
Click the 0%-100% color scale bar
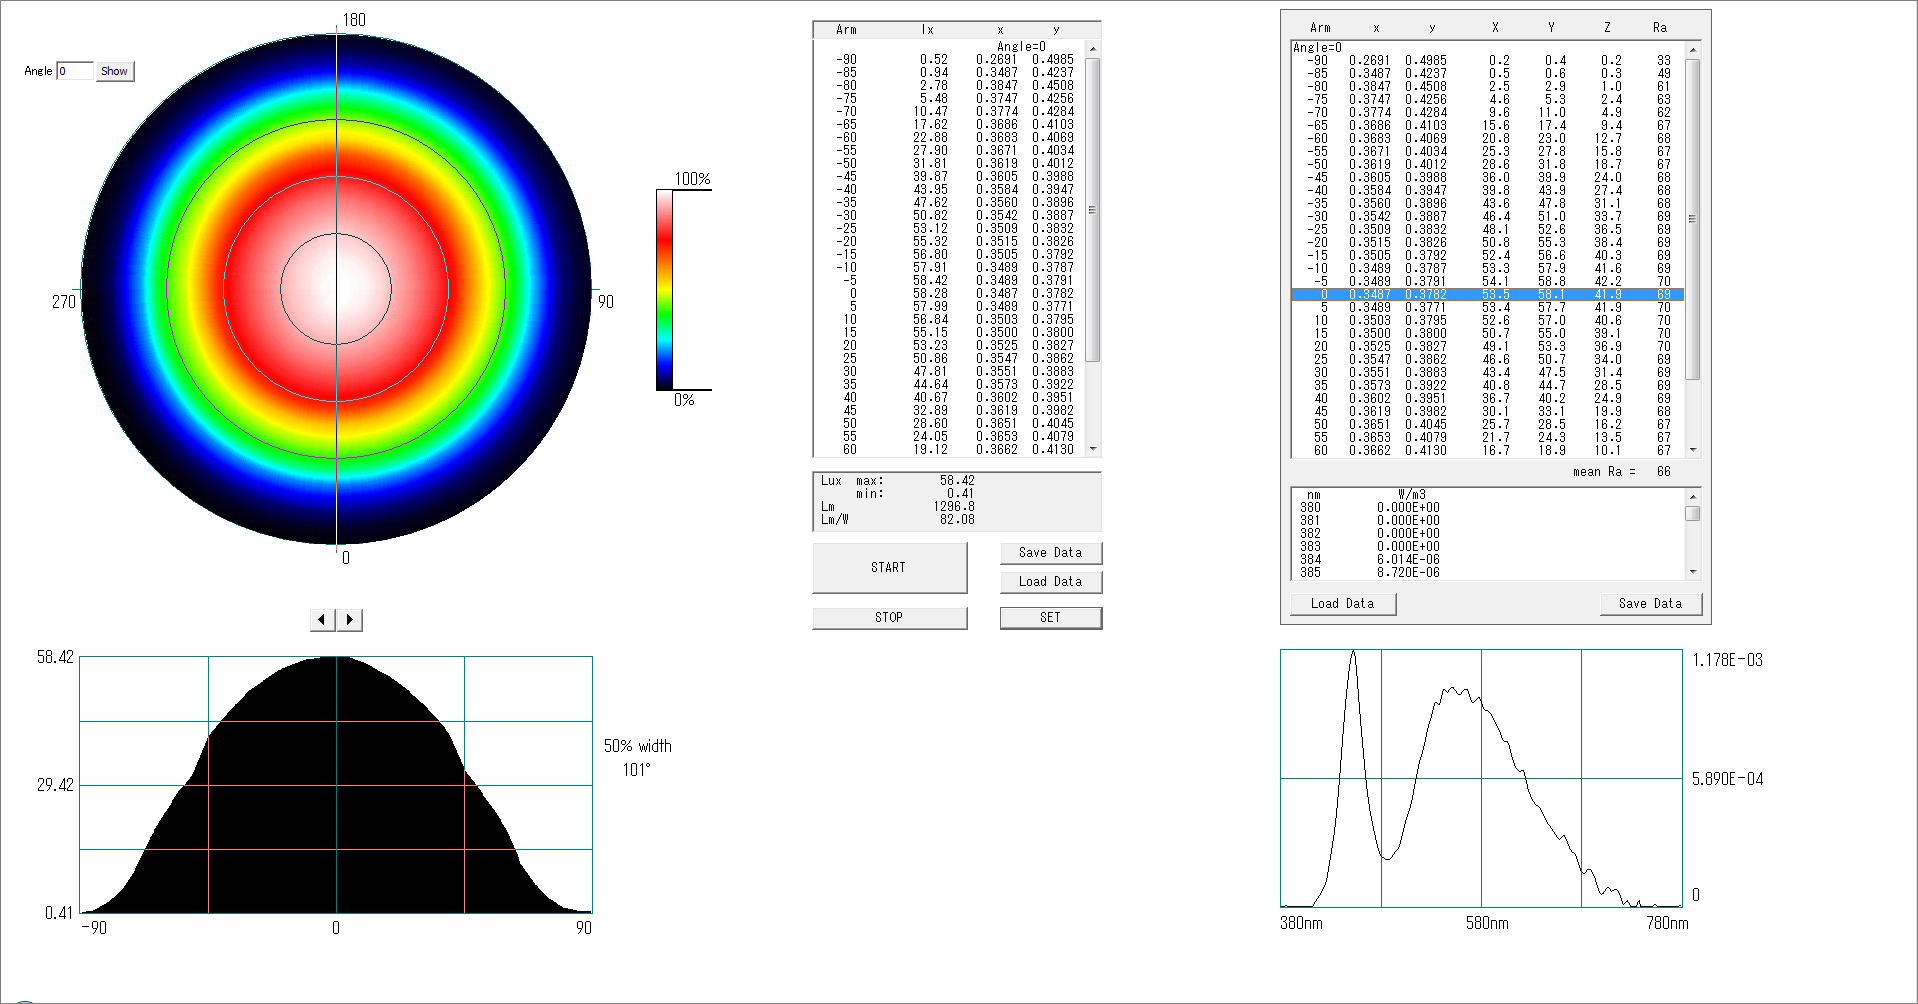(x=664, y=289)
